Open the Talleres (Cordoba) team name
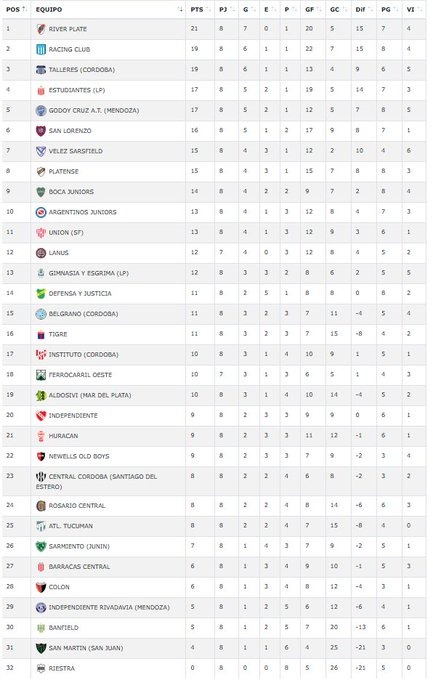Image resolution: width=433 pixels, height=680 pixels. (x=82, y=70)
